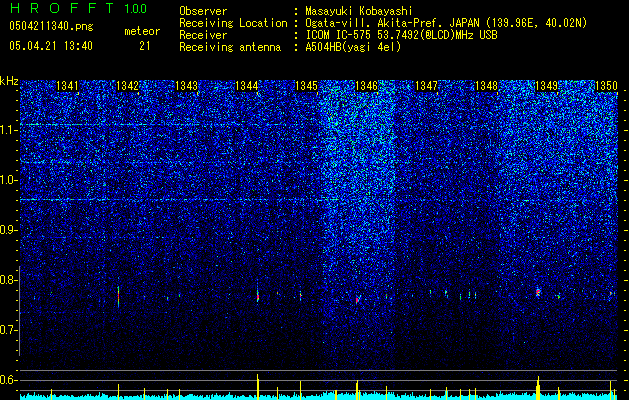Screen dimensions: 629x400
Task: Click the bright meteor echo near 1349
Action: coord(538,292)
